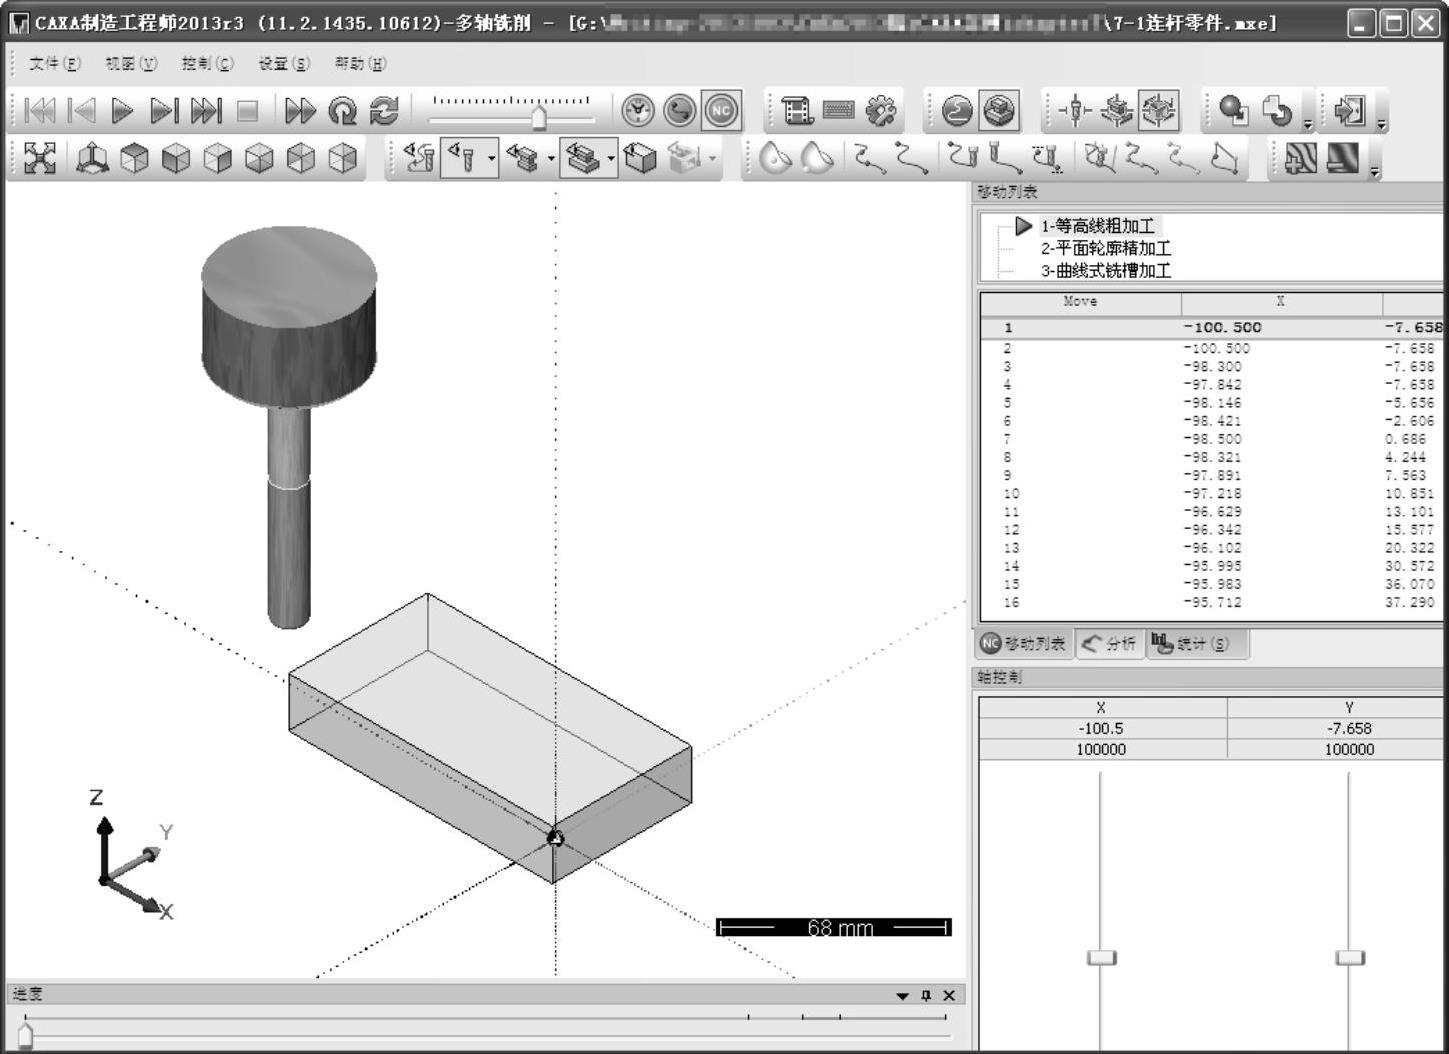Select the isometric axis view icon
This screenshot has height=1054, width=1449.
(x=93, y=158)
